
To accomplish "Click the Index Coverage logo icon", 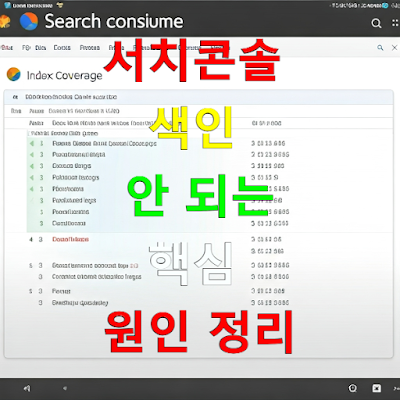I will [x=13, y=74].
